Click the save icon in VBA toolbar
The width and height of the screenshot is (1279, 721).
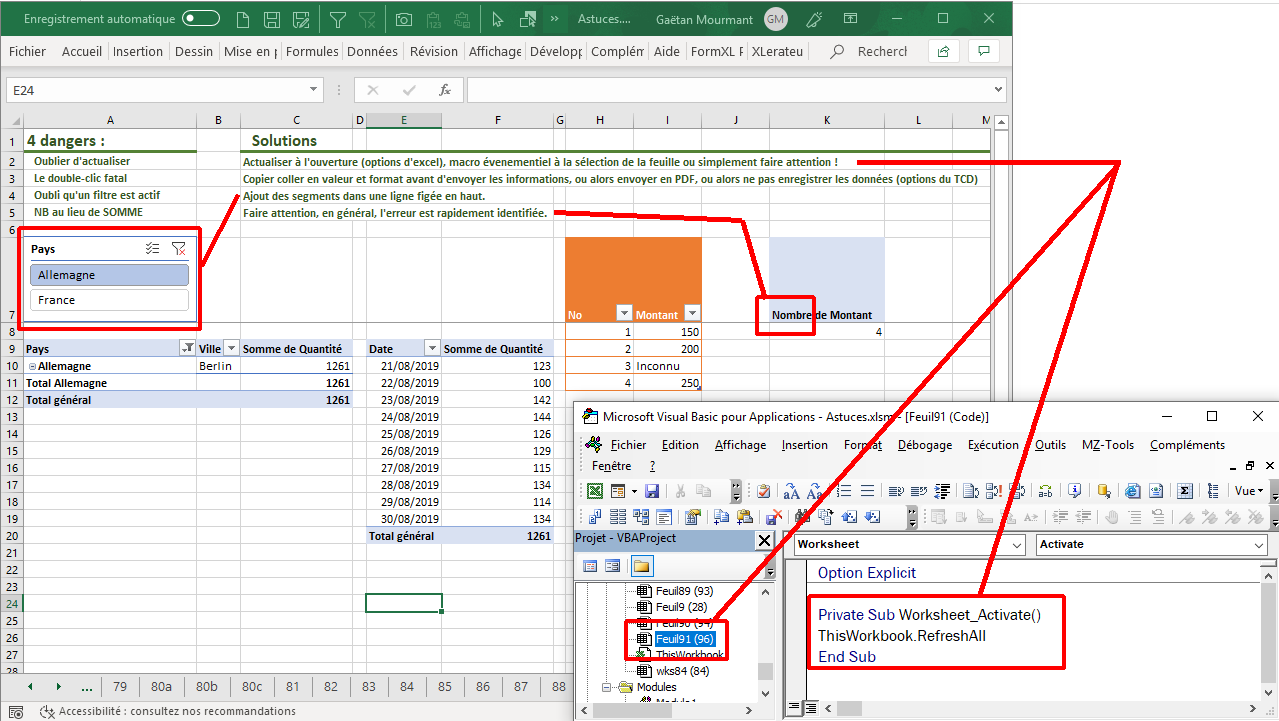[652, 491]
